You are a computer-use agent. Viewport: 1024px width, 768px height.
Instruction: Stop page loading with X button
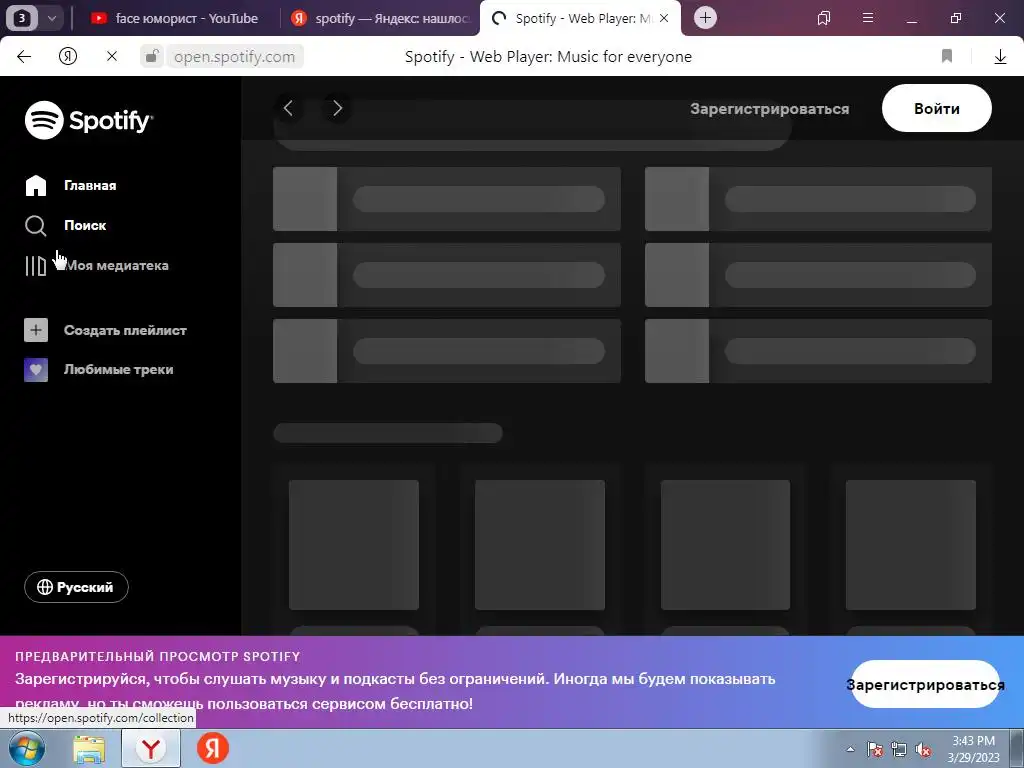pos(112,57)
